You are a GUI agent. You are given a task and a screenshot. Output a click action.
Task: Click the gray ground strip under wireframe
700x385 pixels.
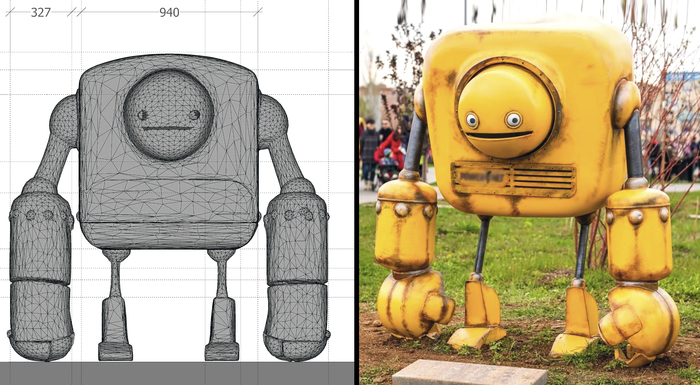177,373
